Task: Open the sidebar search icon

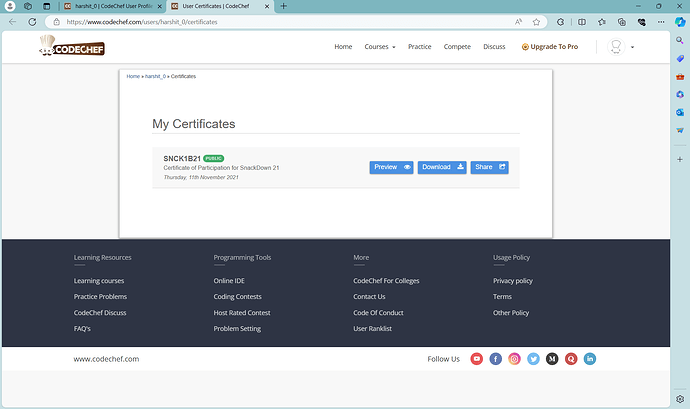Action: click(x=680, y=41)
